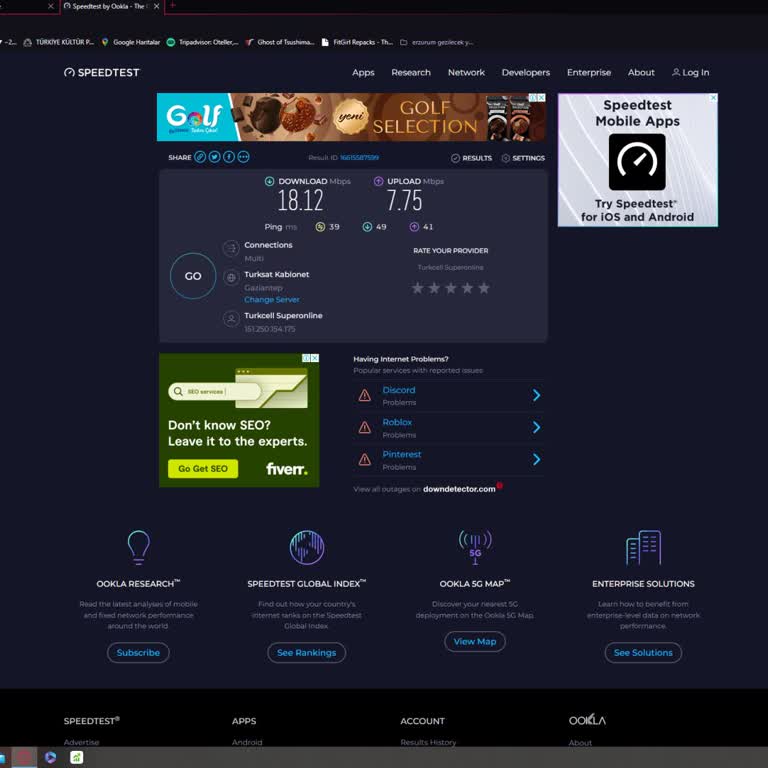Click the upload ping icon showing 41

(x=414, y=227)
